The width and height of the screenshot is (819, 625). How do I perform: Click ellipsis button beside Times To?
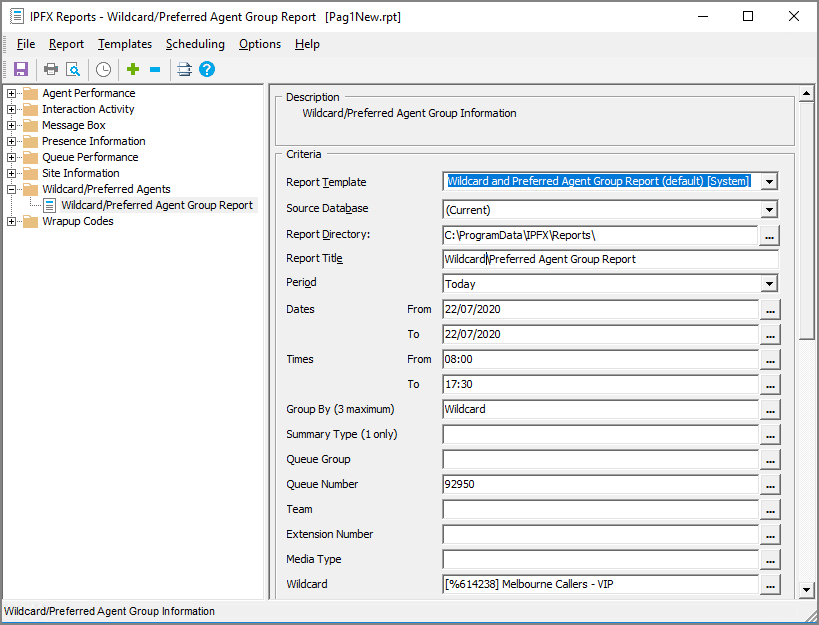pyautogui.click(x=770, y=385)
